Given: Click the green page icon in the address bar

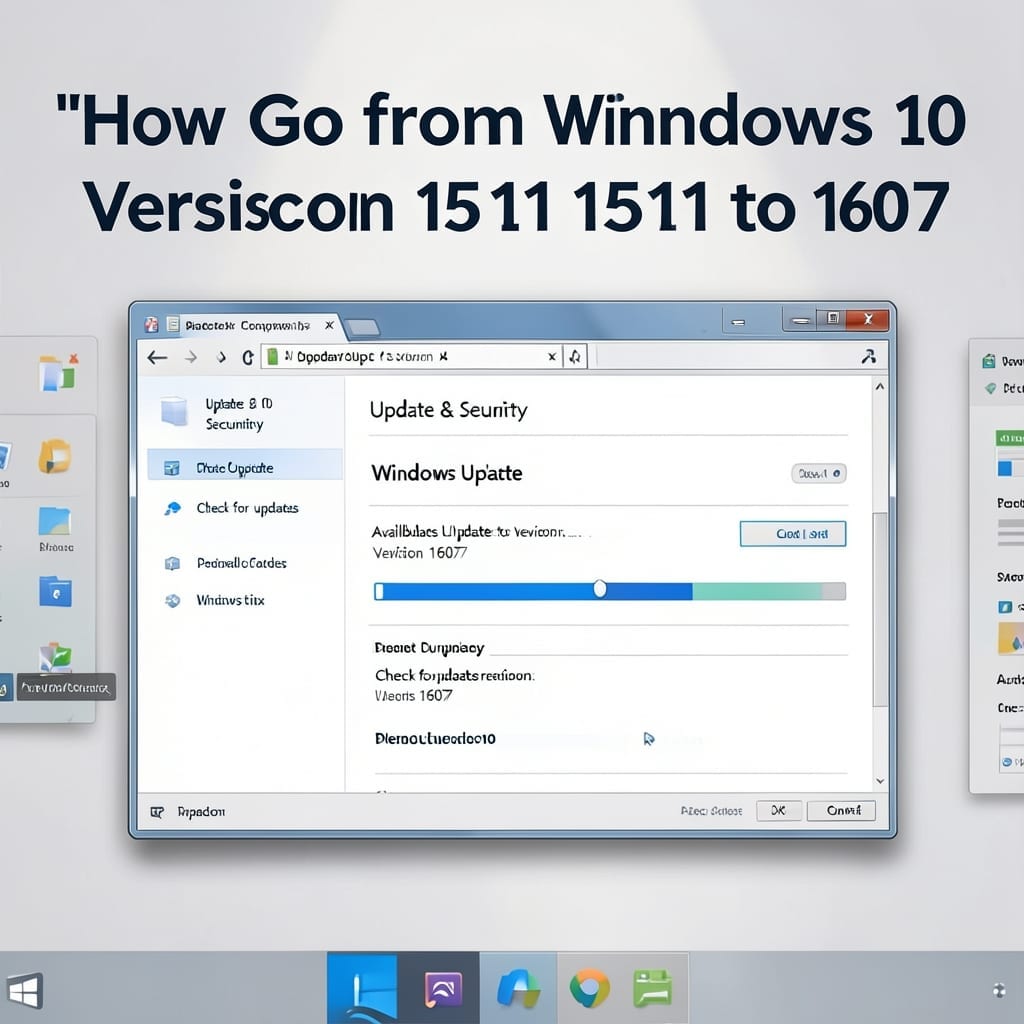Looking at the screenshot, I should coord(273,357).
